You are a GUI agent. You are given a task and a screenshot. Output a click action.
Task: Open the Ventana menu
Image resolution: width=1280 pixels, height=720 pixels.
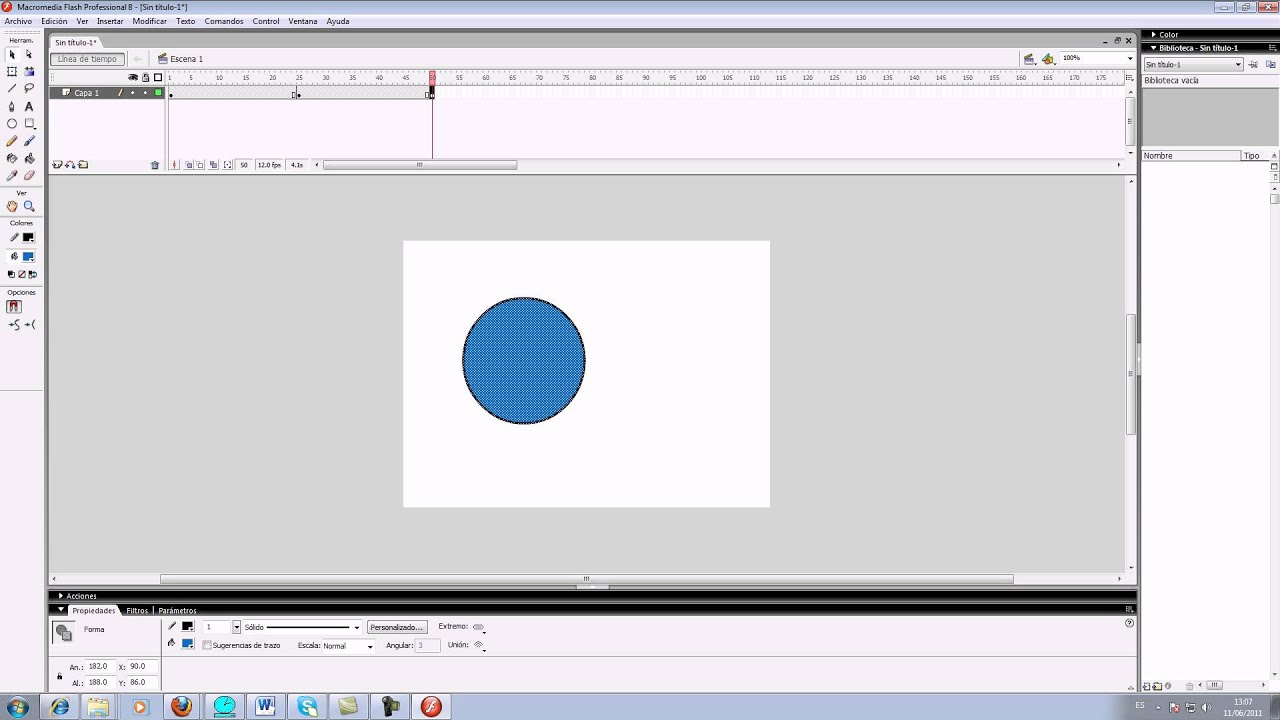pyautogui.click(x=303, y=21)
